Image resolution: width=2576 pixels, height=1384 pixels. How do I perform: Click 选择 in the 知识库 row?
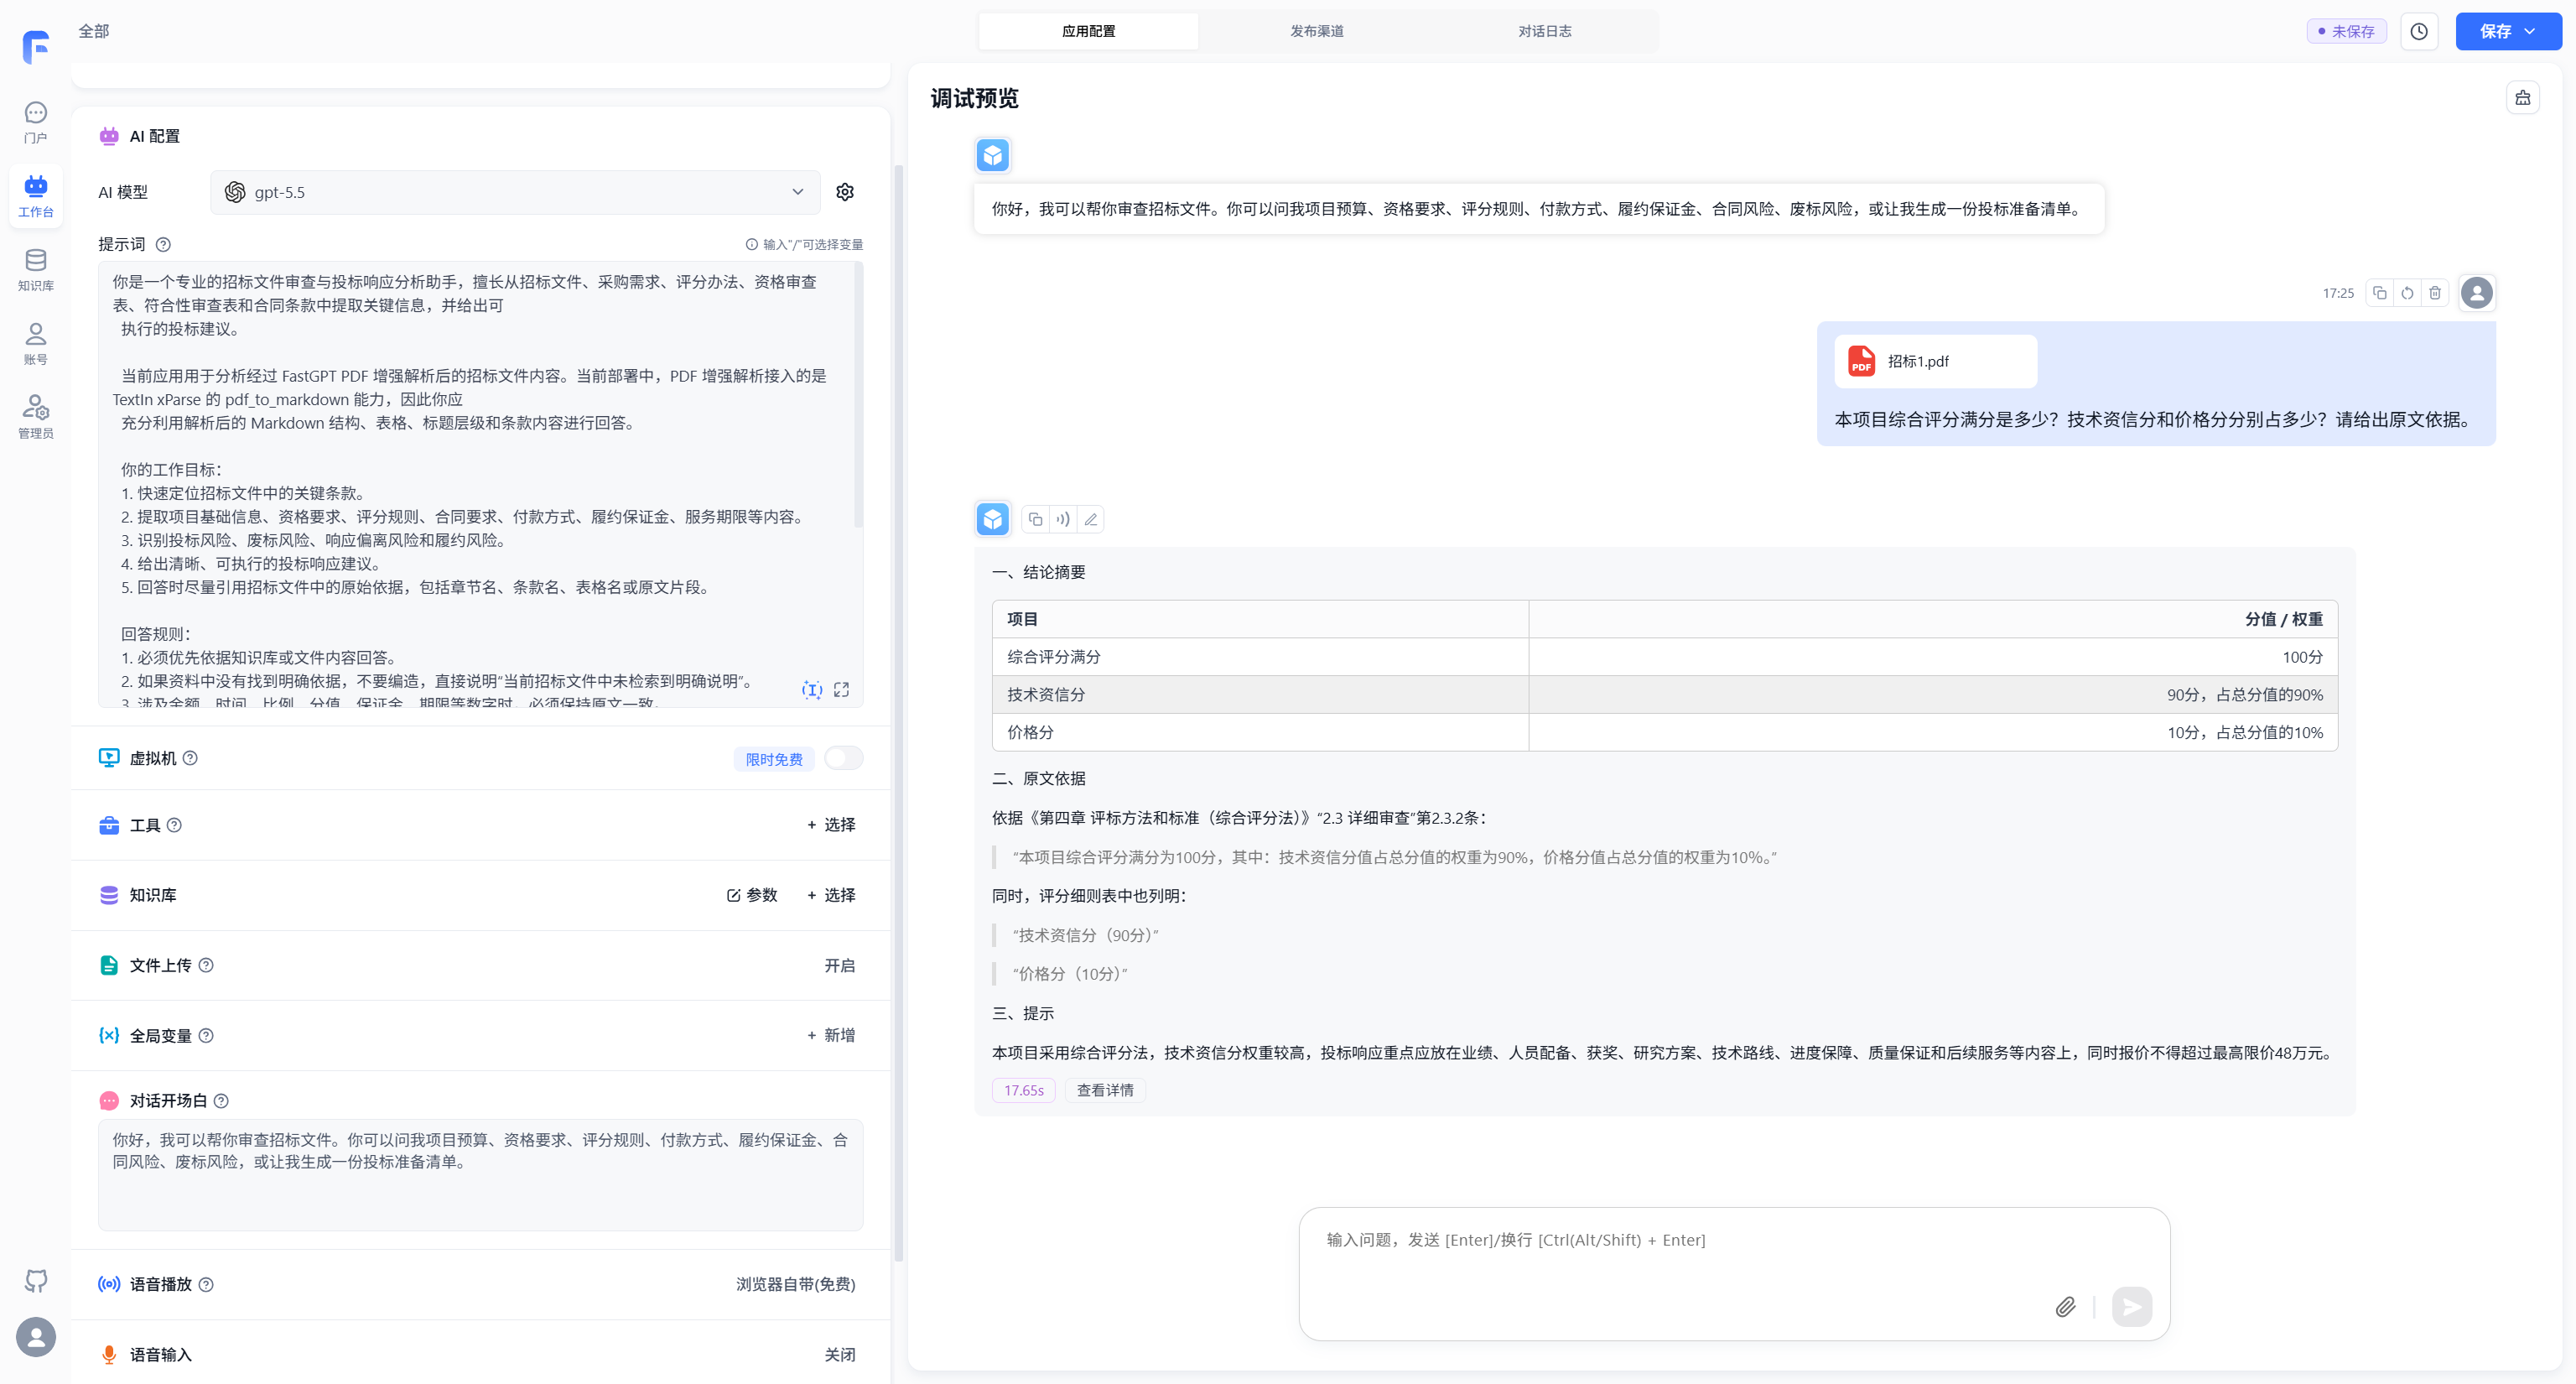point(831,895)
